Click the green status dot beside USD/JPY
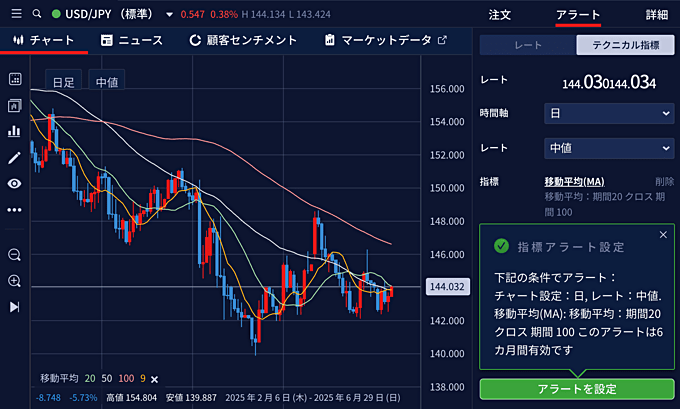 pyautogui.click(x=56, y=14)
